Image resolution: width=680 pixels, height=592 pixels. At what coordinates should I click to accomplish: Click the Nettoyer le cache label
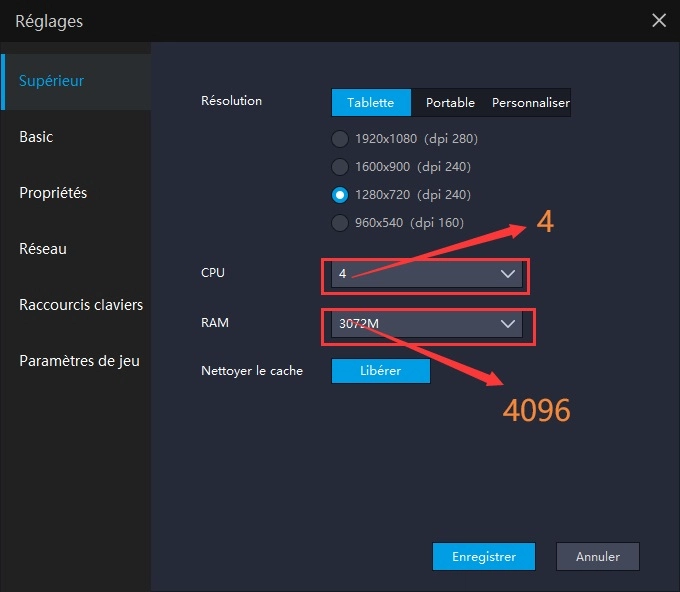(252, 371)
